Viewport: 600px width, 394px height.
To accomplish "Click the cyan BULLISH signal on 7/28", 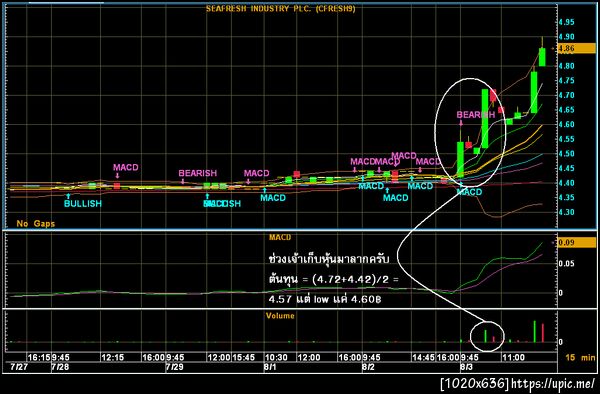I will point(83,204).
